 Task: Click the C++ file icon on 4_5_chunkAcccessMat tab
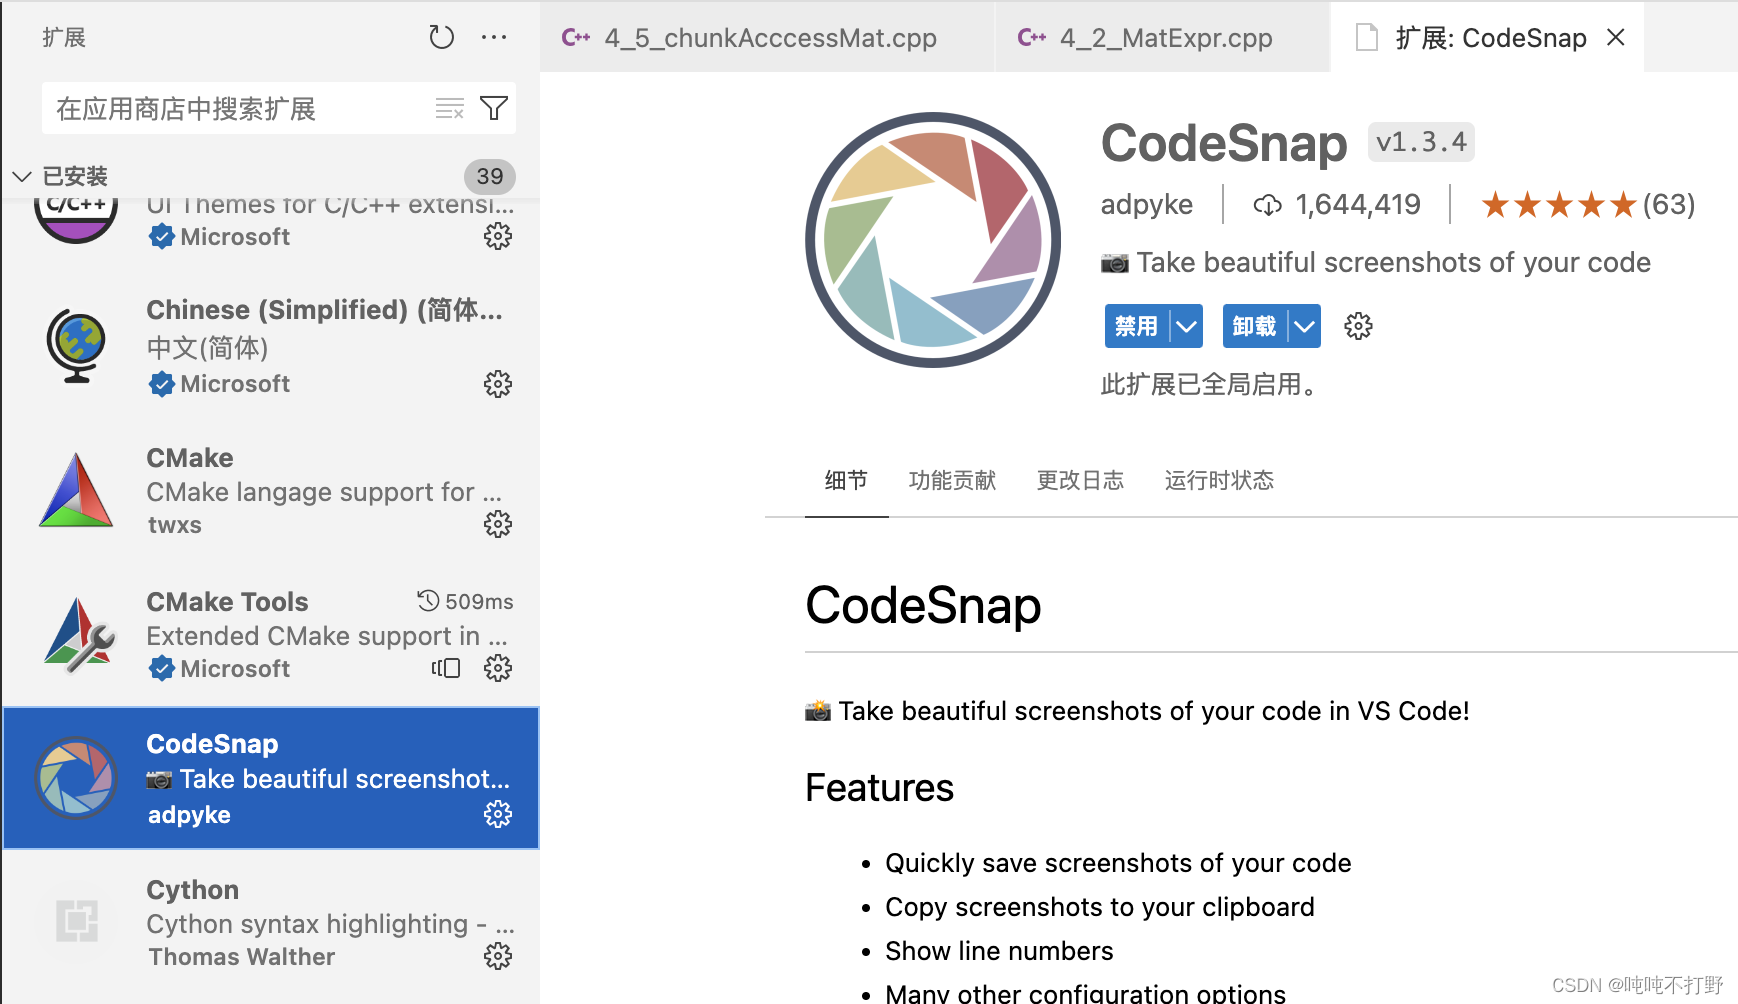tap(576, 38)
